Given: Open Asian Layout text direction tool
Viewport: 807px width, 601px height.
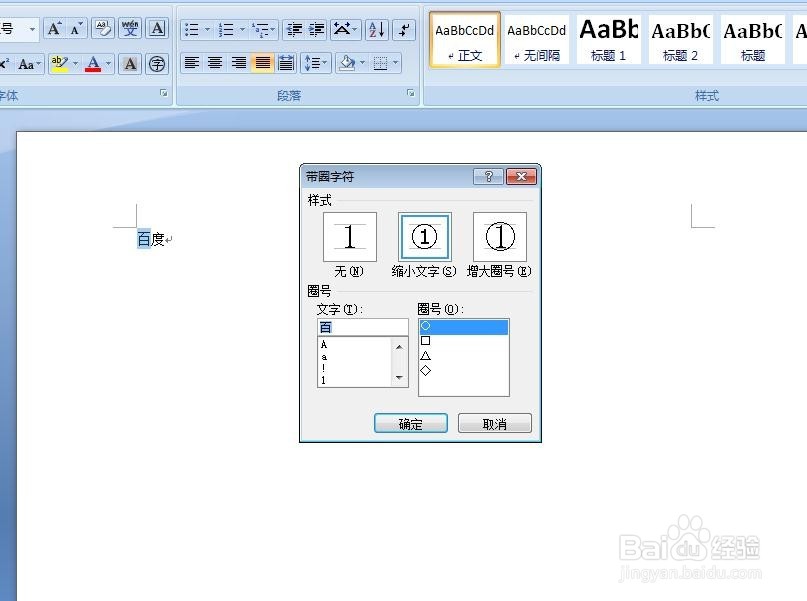Looking at the screenshot, I should pos(345,30).
